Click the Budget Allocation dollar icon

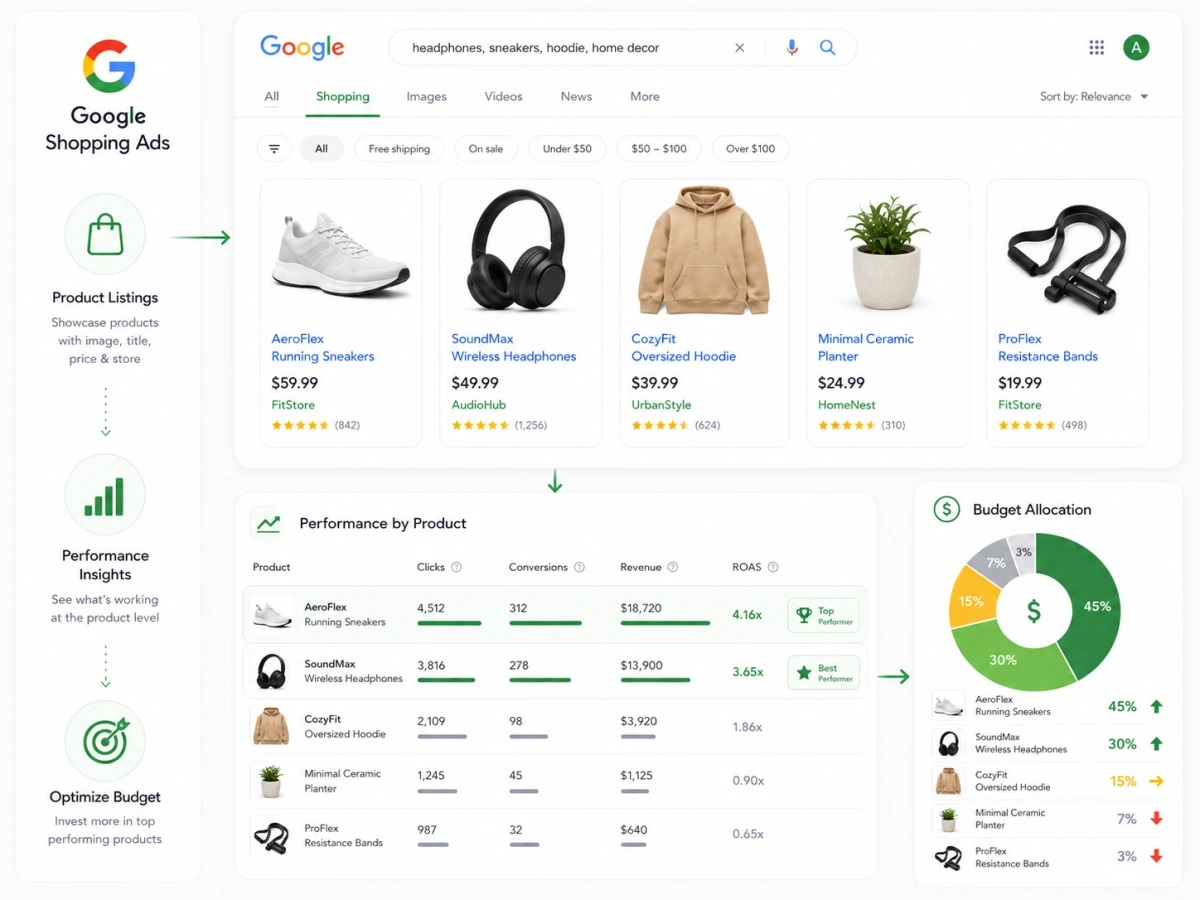click(x=946, y=509)
